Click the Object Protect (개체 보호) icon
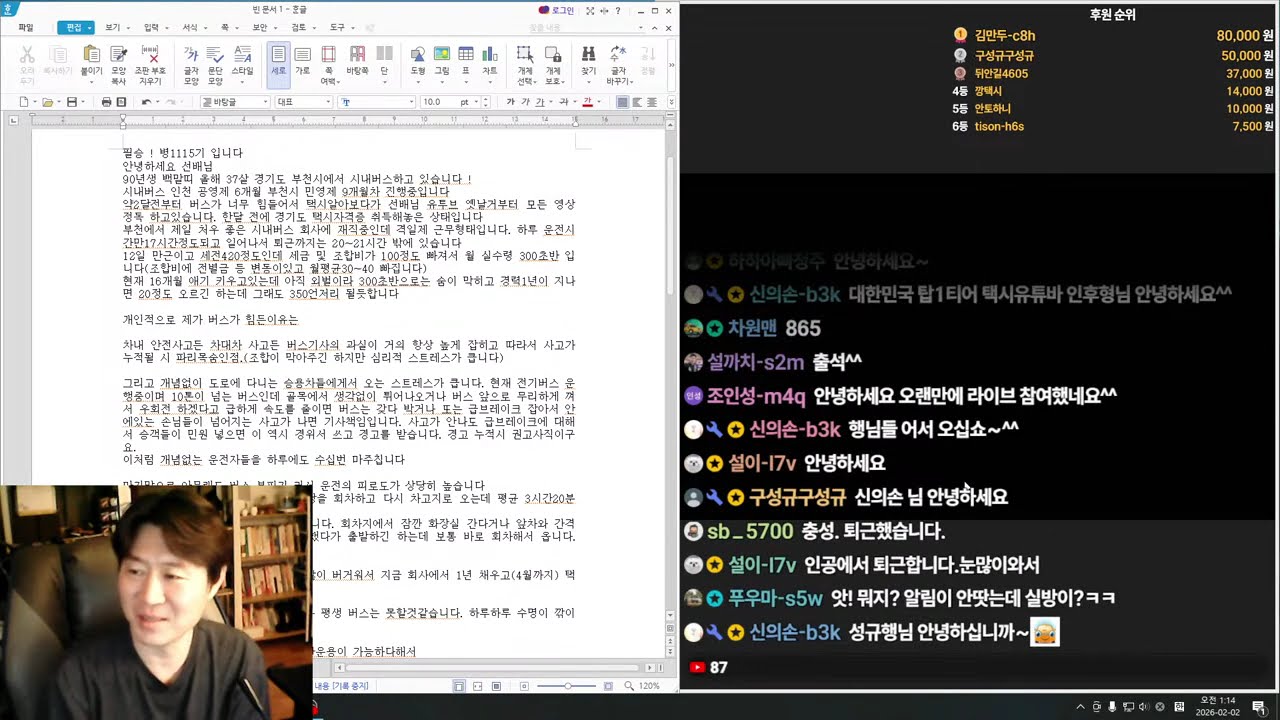Image resolution: width=1280 pixels, height=720 pixels. 553,54
